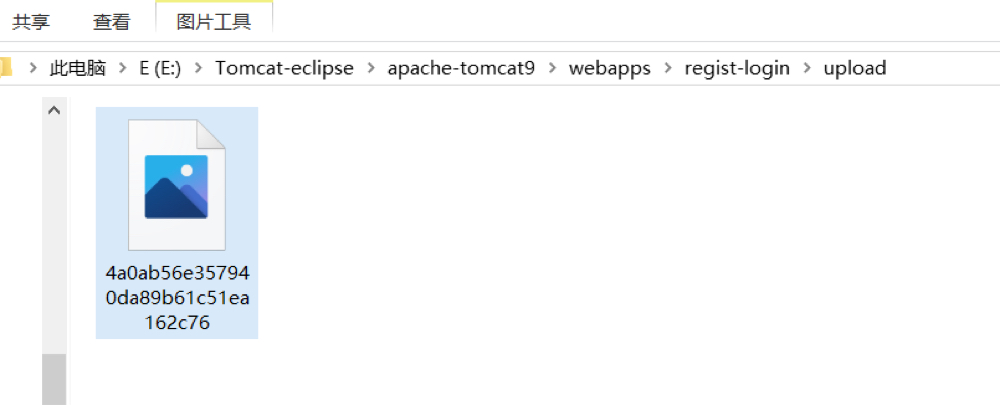Open the 共享 ribbon tab
1000x405 pixels.
pos(31,21)
